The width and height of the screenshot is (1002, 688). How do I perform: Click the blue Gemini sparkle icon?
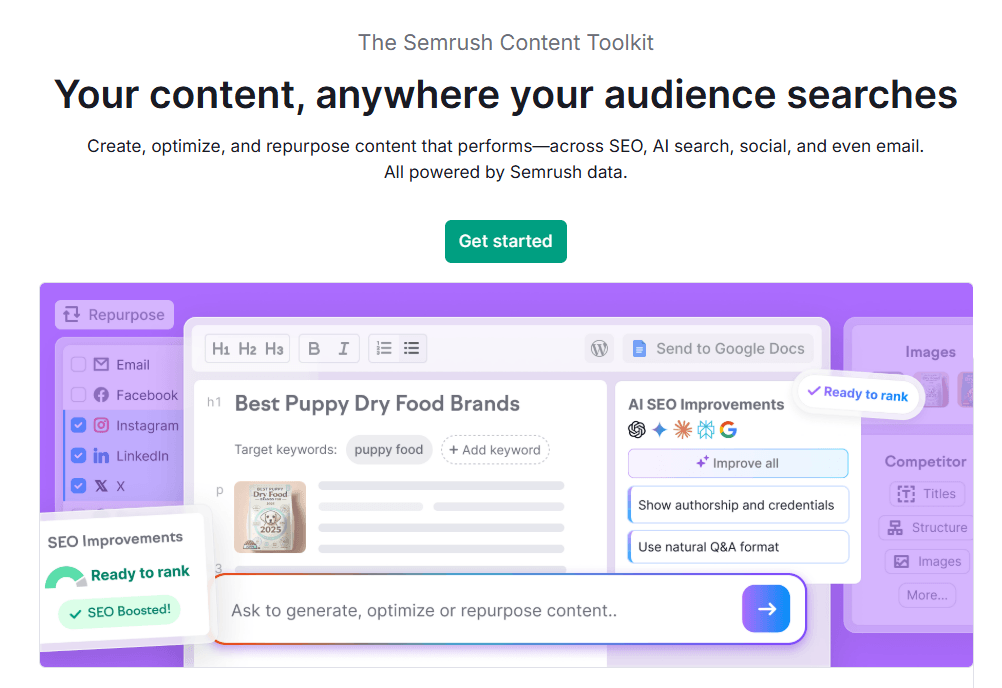click(x=659, y=430)
